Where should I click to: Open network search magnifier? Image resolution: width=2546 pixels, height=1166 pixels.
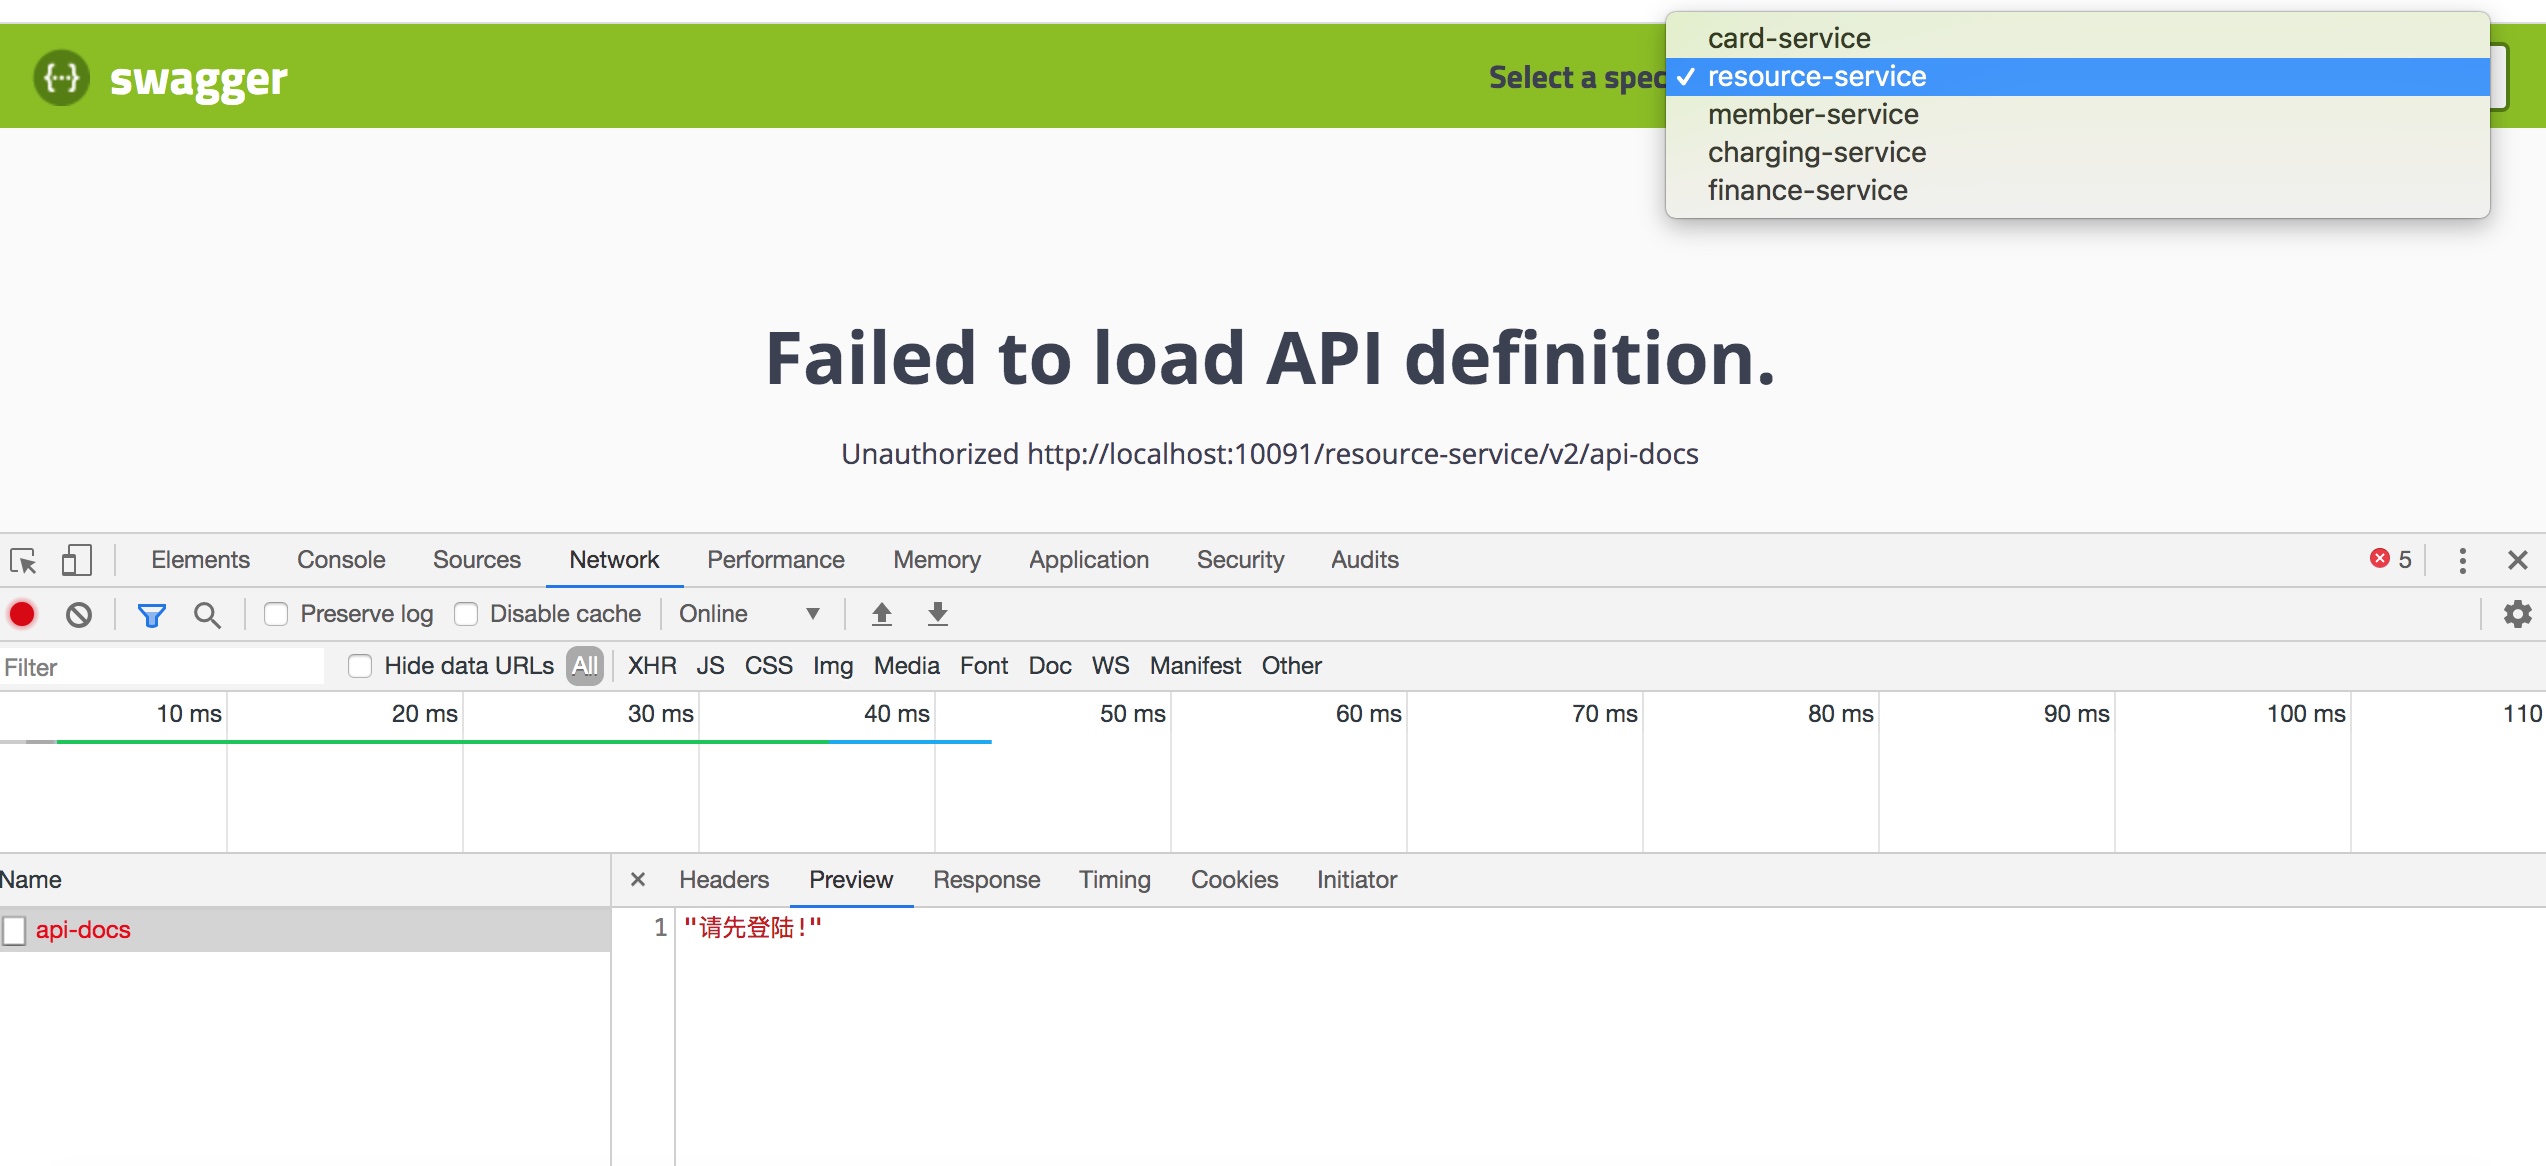point(207,614)
